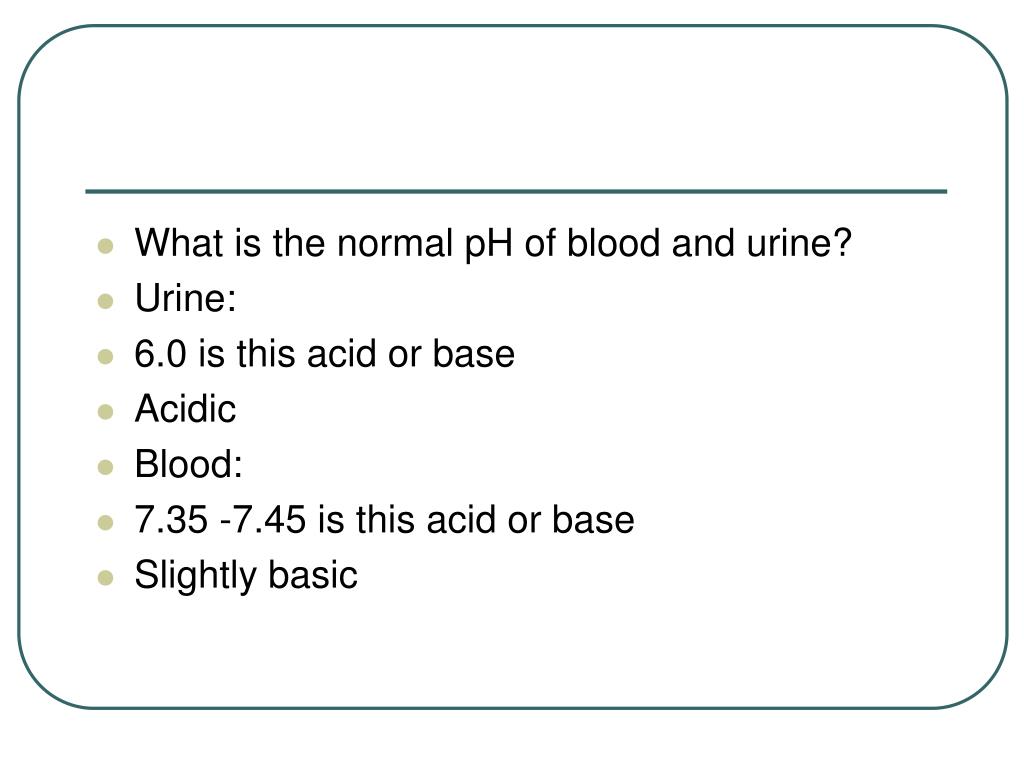Viewport: 1024px width, 768px height.
Task: Click '6.0 is this acid or base' line
Action: (x=325, y=354)
